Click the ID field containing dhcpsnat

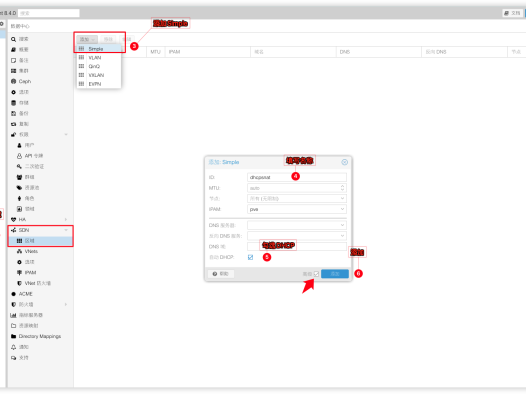[297, 177]
